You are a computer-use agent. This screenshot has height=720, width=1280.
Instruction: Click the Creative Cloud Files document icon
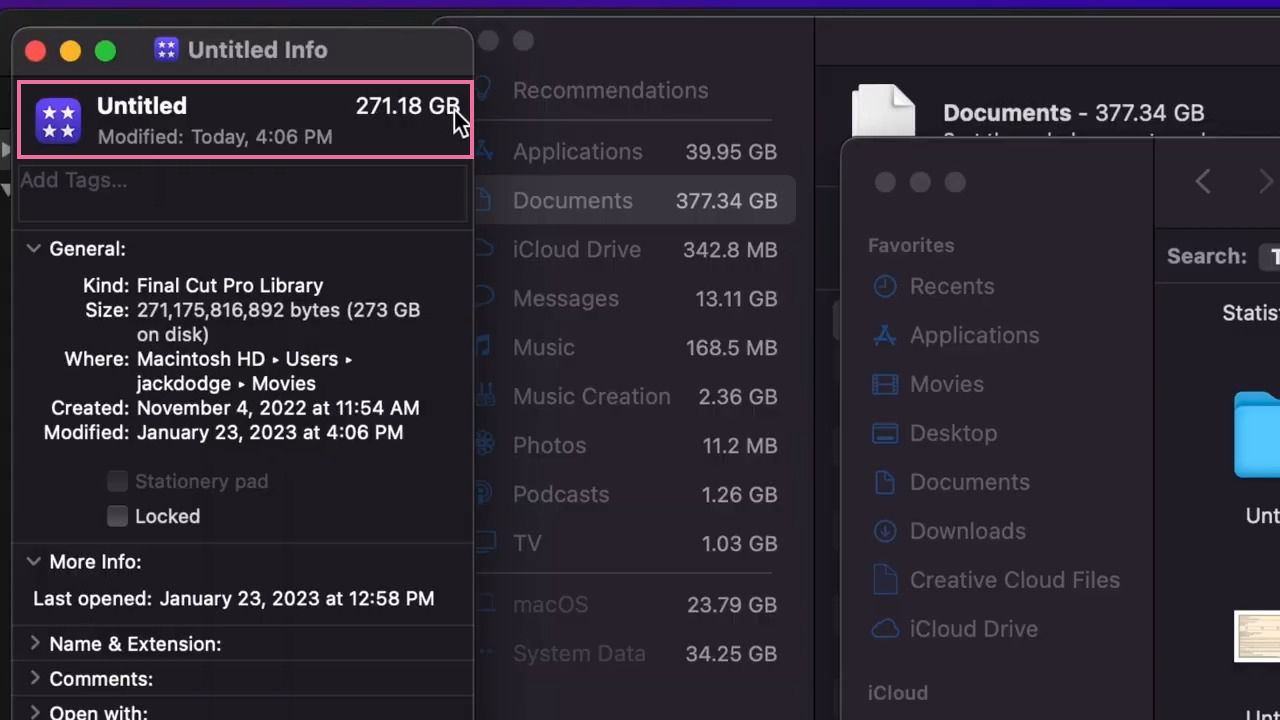(x=885, y=580)
